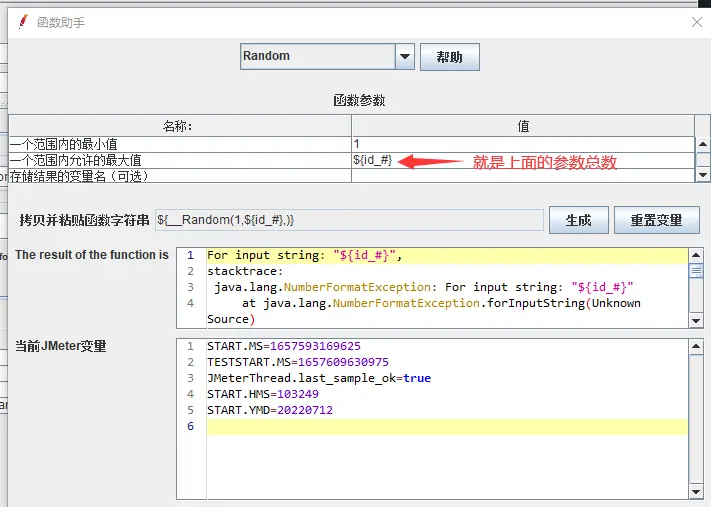Screen dimensions: 711x507
Task: Click the empty 存储结果的变量名 value cell
Action: (522, 176)
